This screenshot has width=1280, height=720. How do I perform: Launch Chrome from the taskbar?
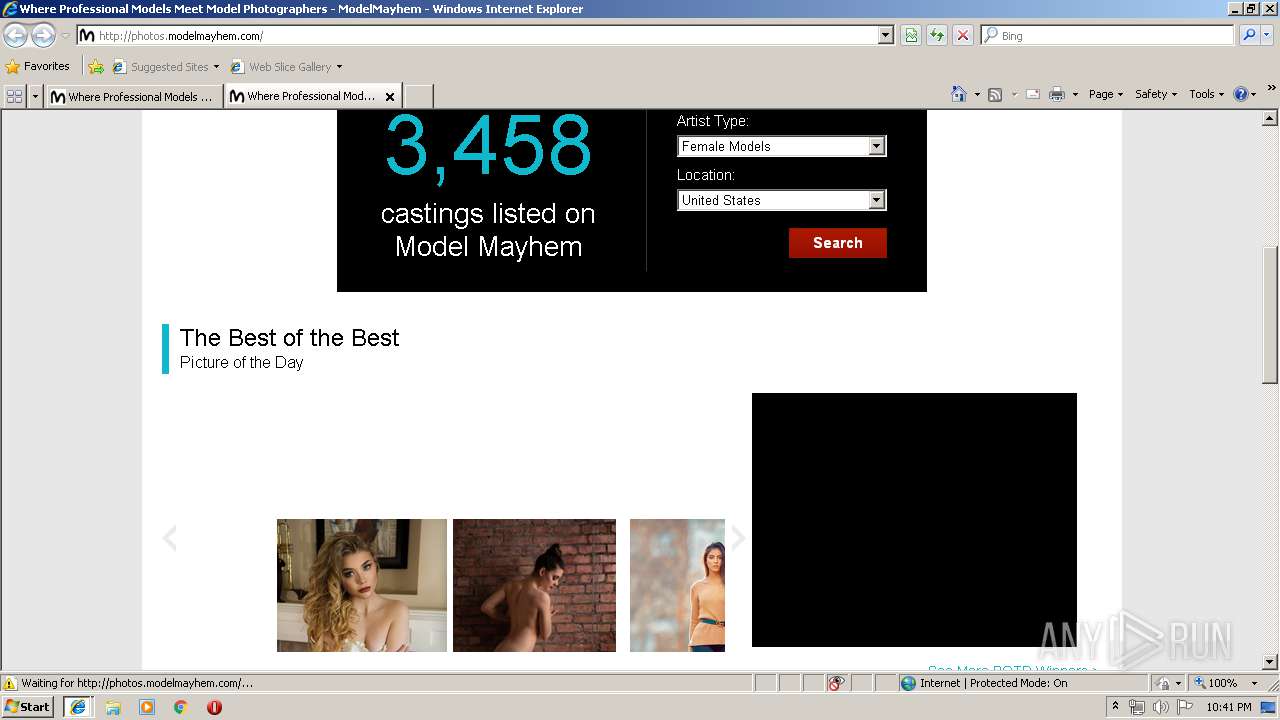click(181, 707)
